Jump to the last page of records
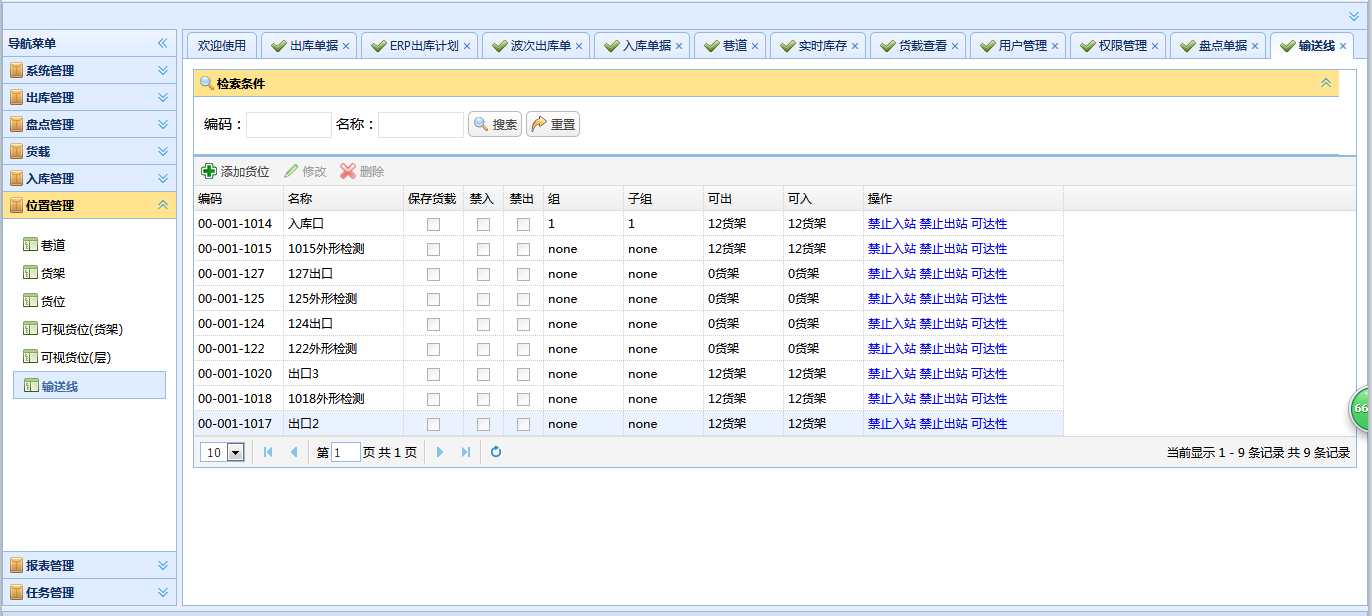The image size is (1372, 616). [466, 452]
